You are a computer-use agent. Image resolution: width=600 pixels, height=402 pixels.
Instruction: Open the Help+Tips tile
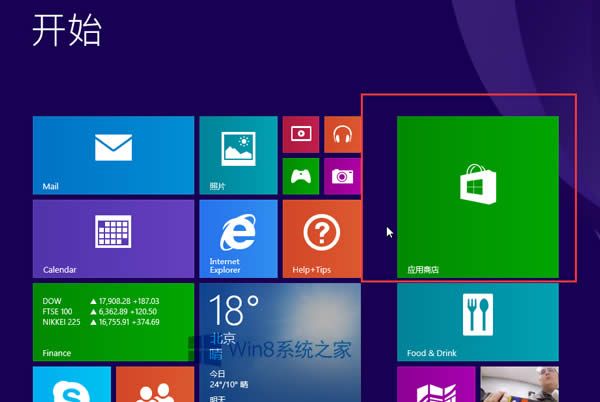[321, 239]
